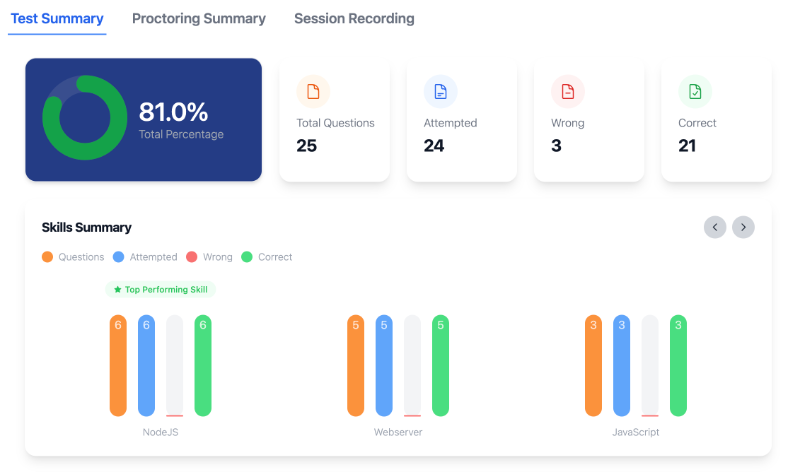Toggle the Questions legend item
Image resolution: width=800 pixels, height=472 pixels.
(73, 257)
